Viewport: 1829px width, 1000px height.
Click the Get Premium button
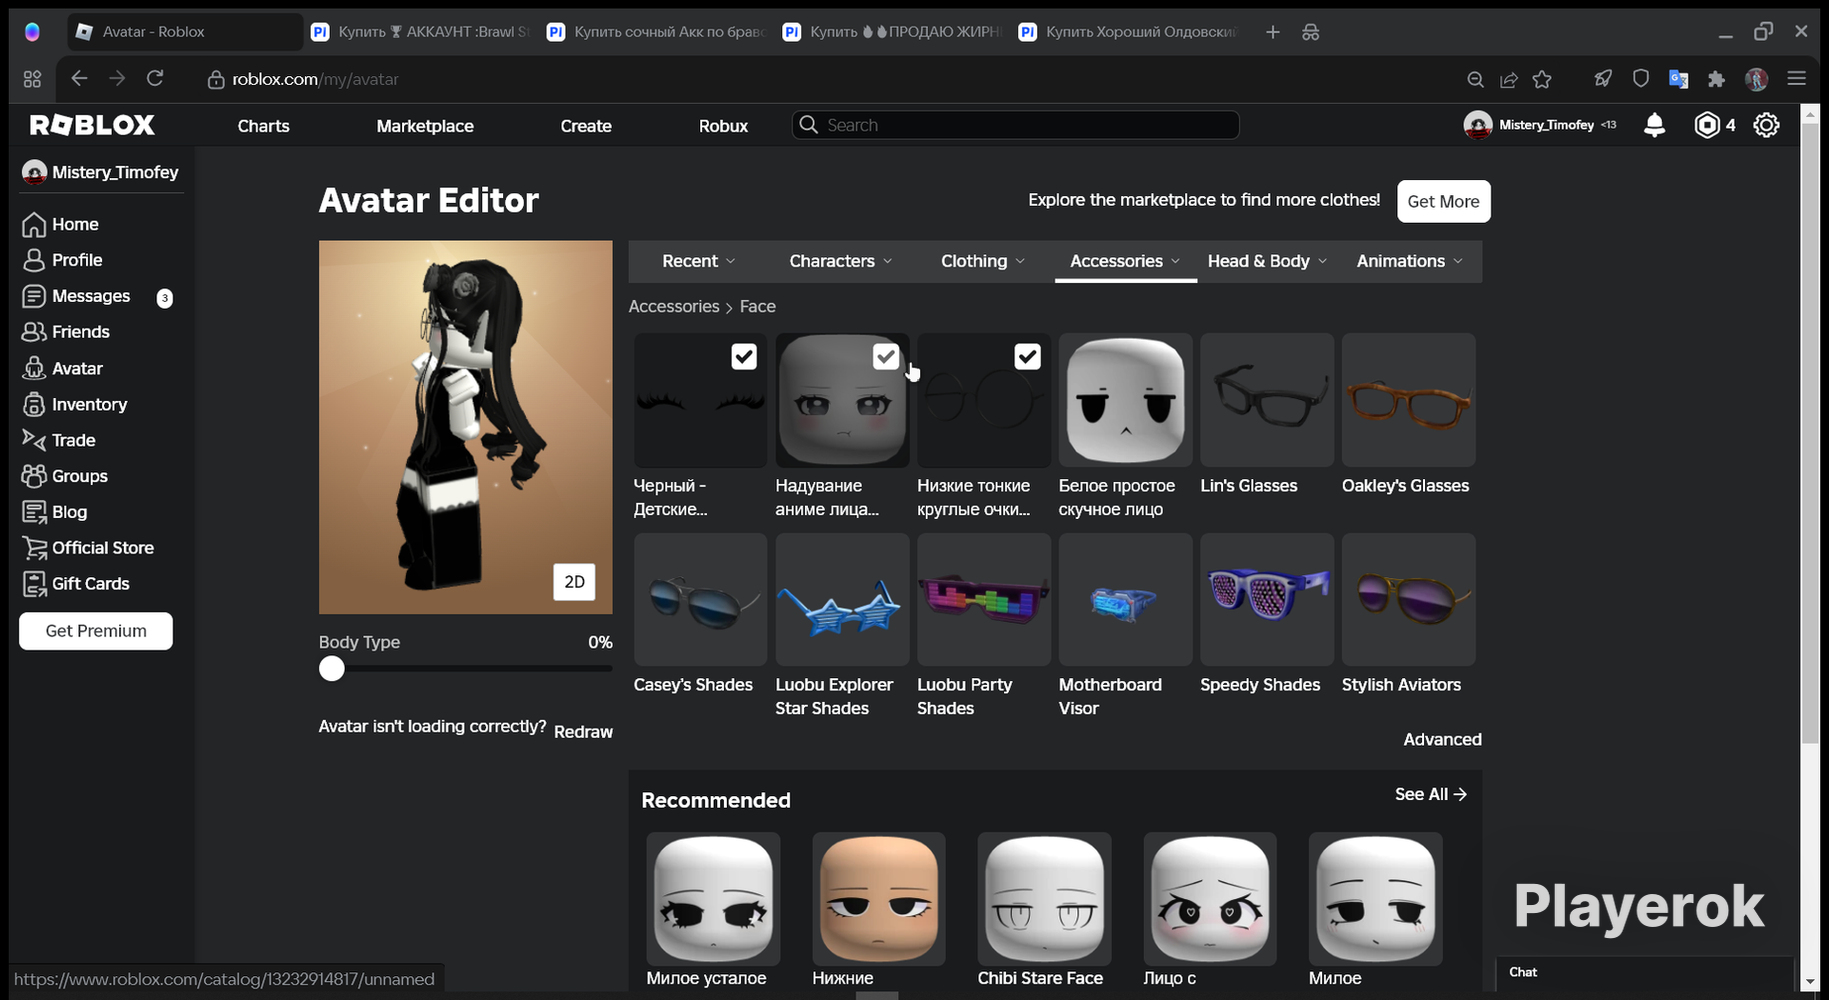click(x=96, y=631)
